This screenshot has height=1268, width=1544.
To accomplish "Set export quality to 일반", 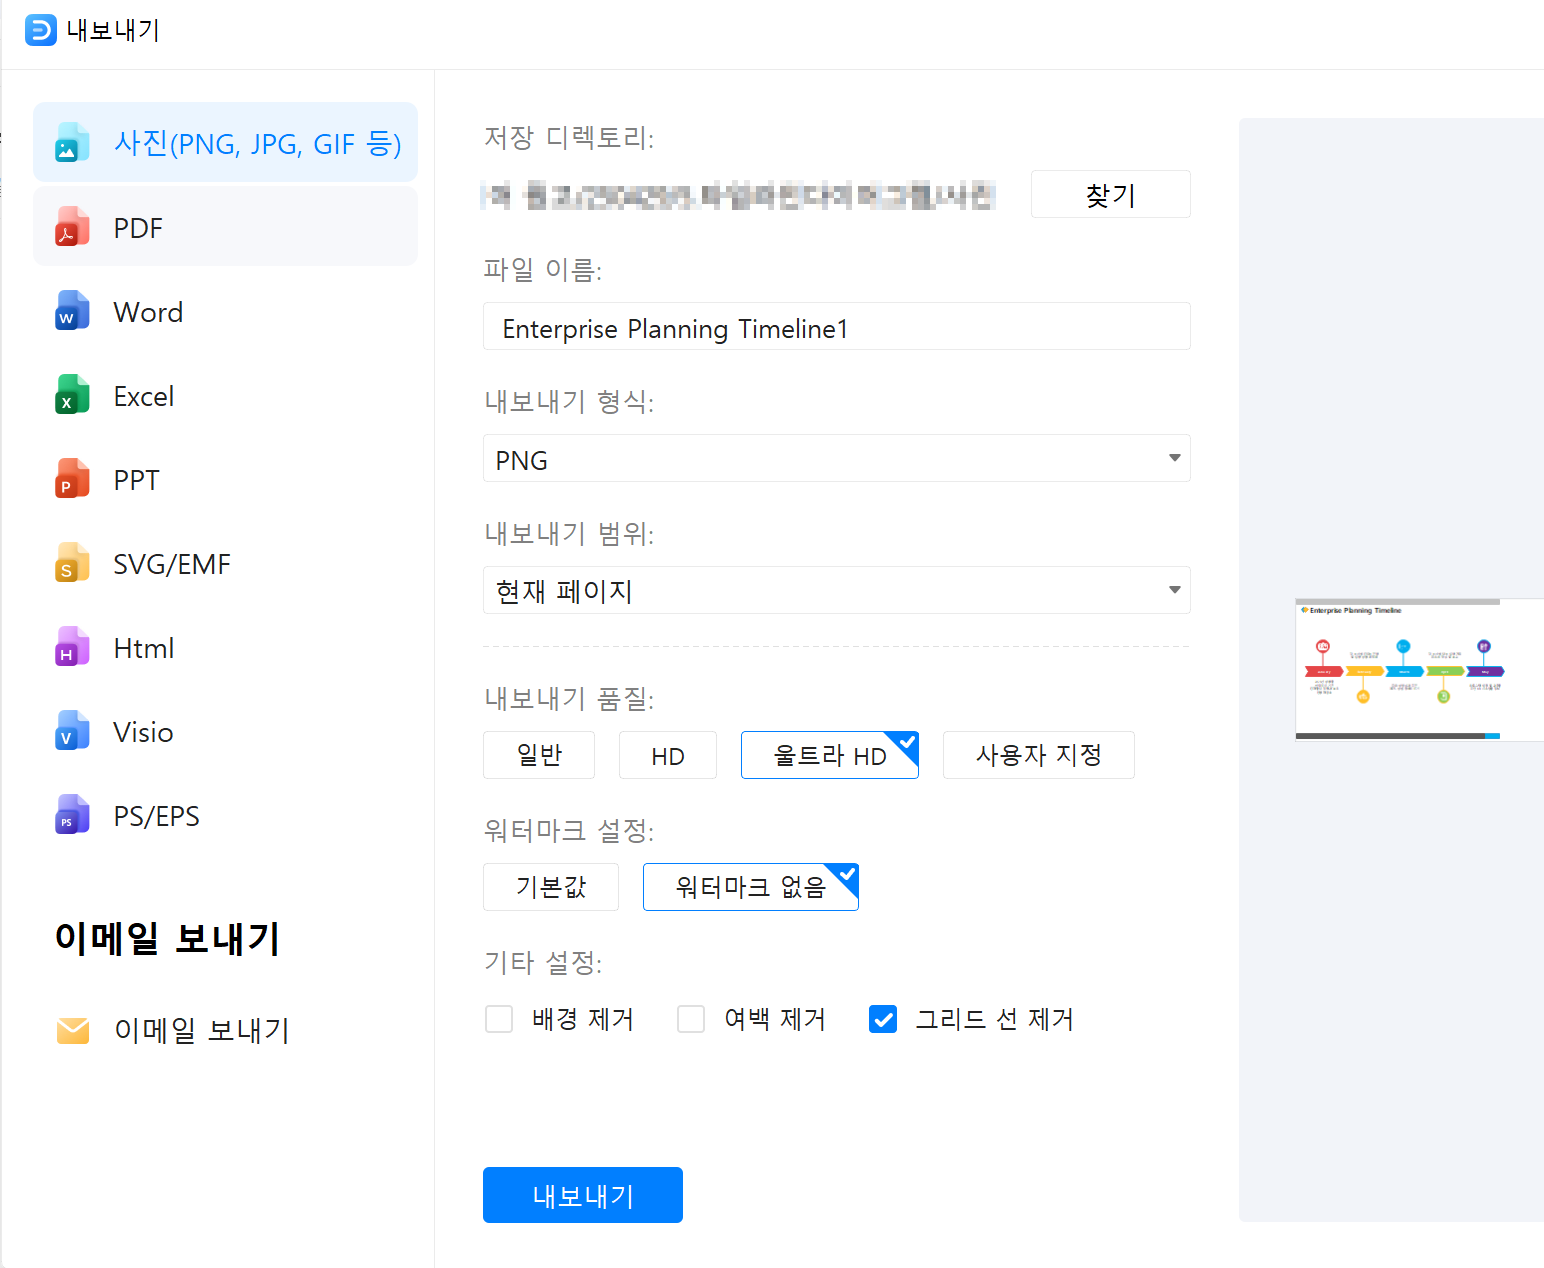I will coord(539,755).
